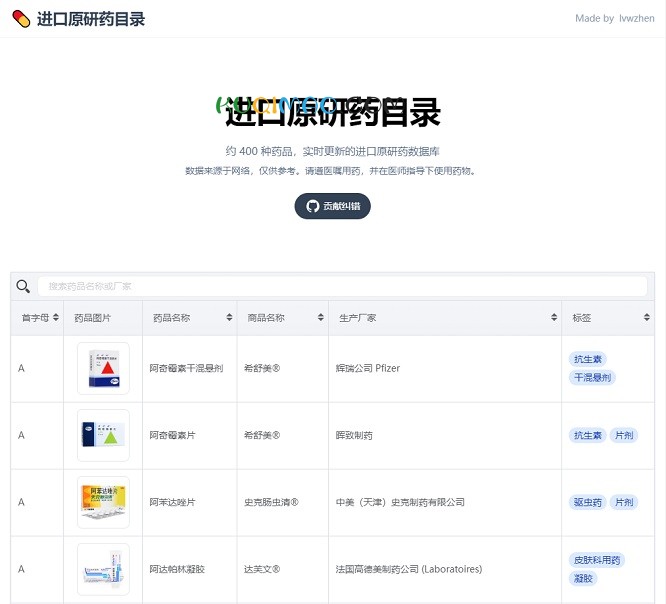Open the 阿奇霉素片 product image
The width and height of the screenshot is (666, 604).
(x=103, y=435)
